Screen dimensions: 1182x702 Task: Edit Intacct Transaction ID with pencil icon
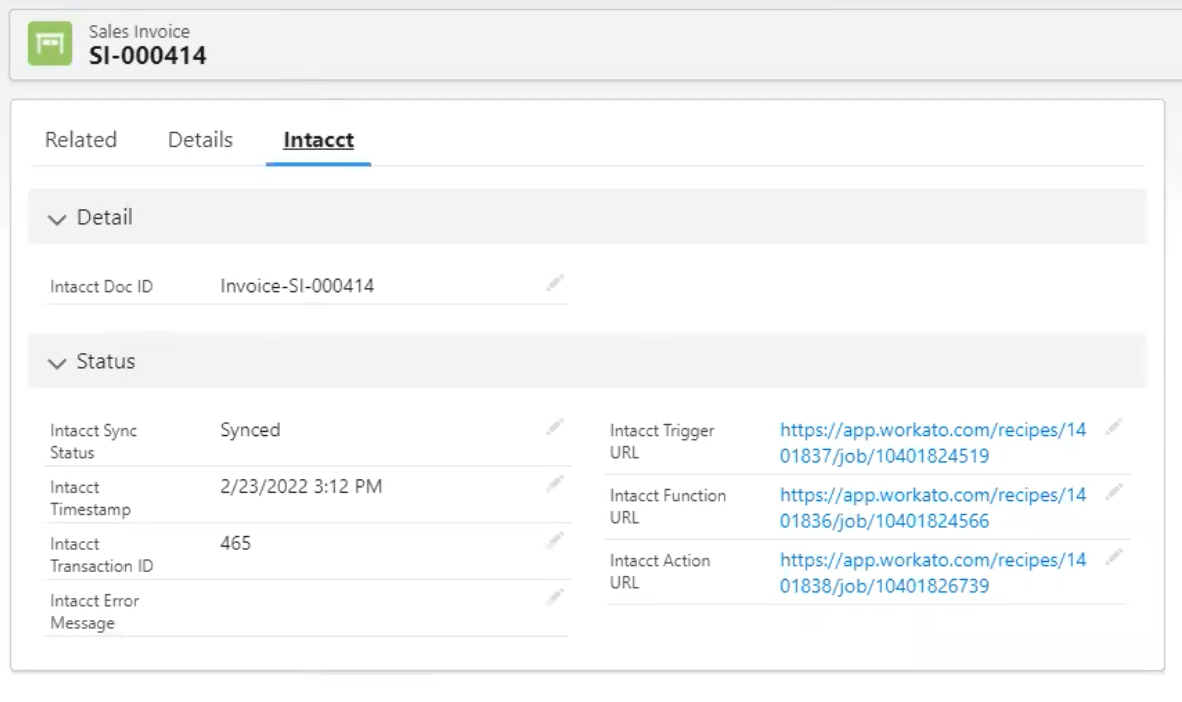point(555,540)
